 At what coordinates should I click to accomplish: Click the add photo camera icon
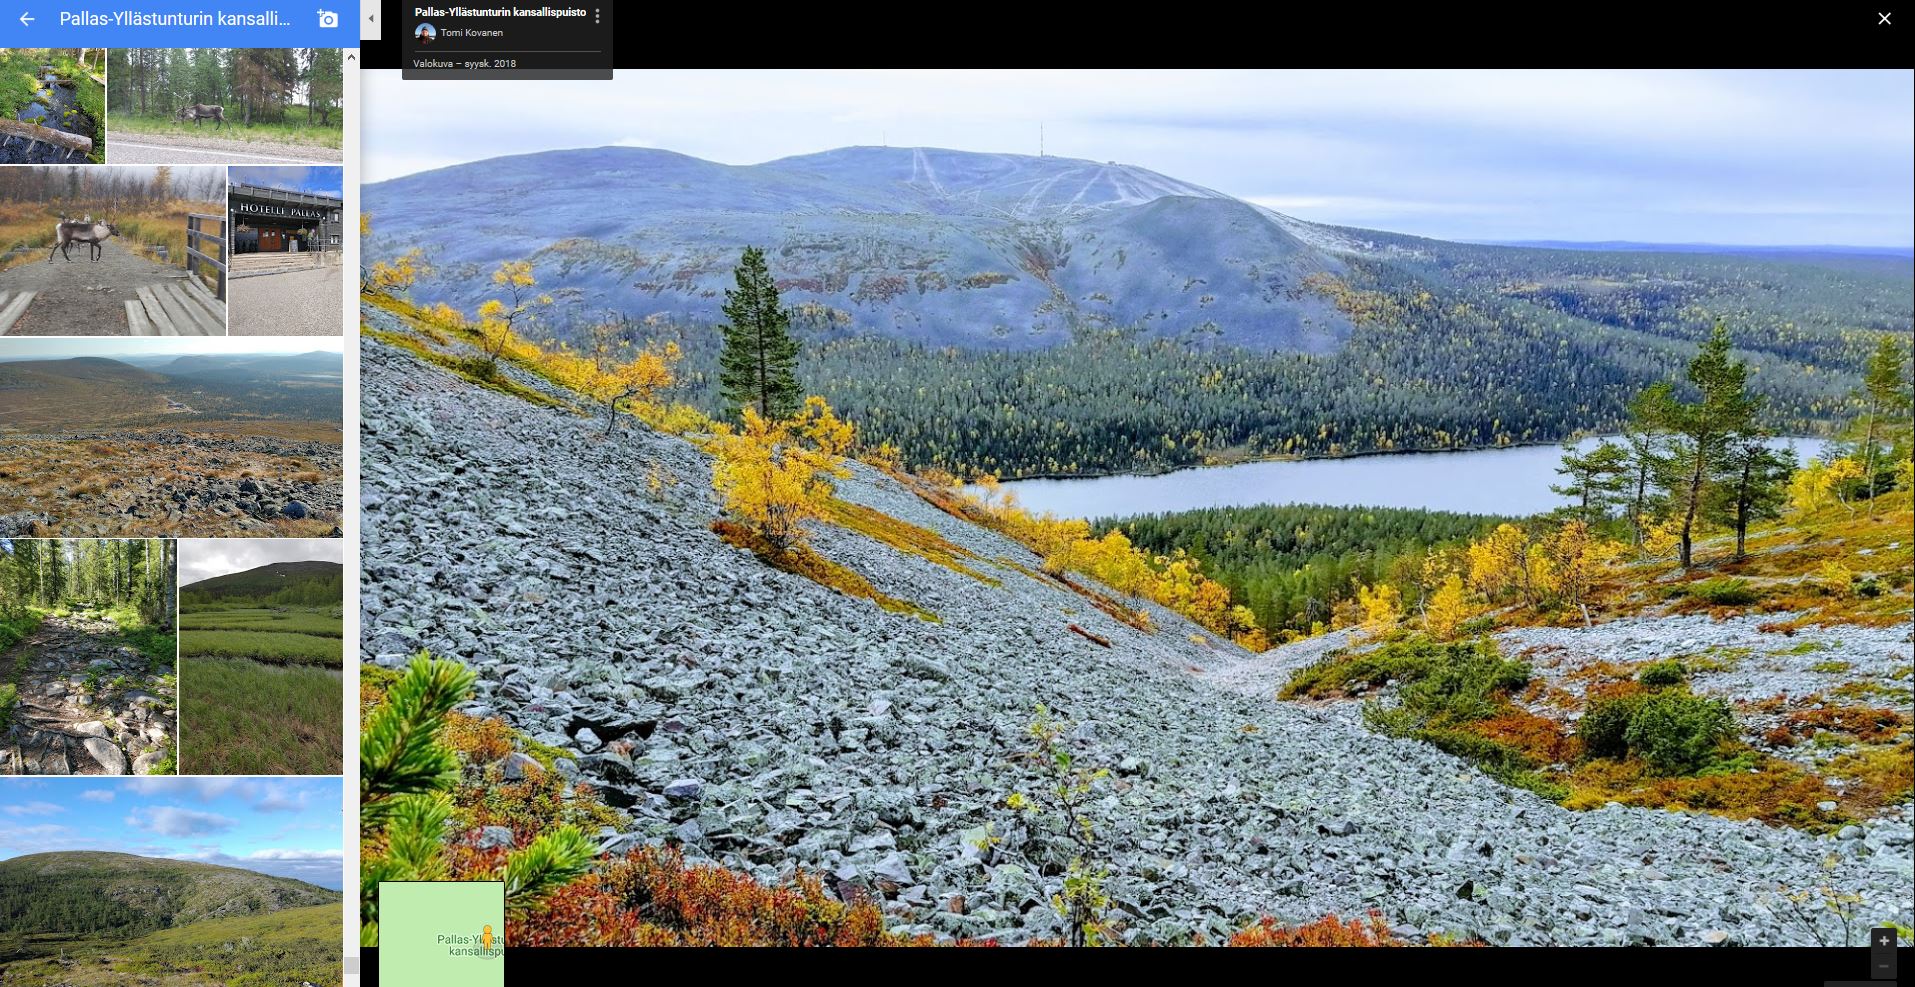[327, 19]
